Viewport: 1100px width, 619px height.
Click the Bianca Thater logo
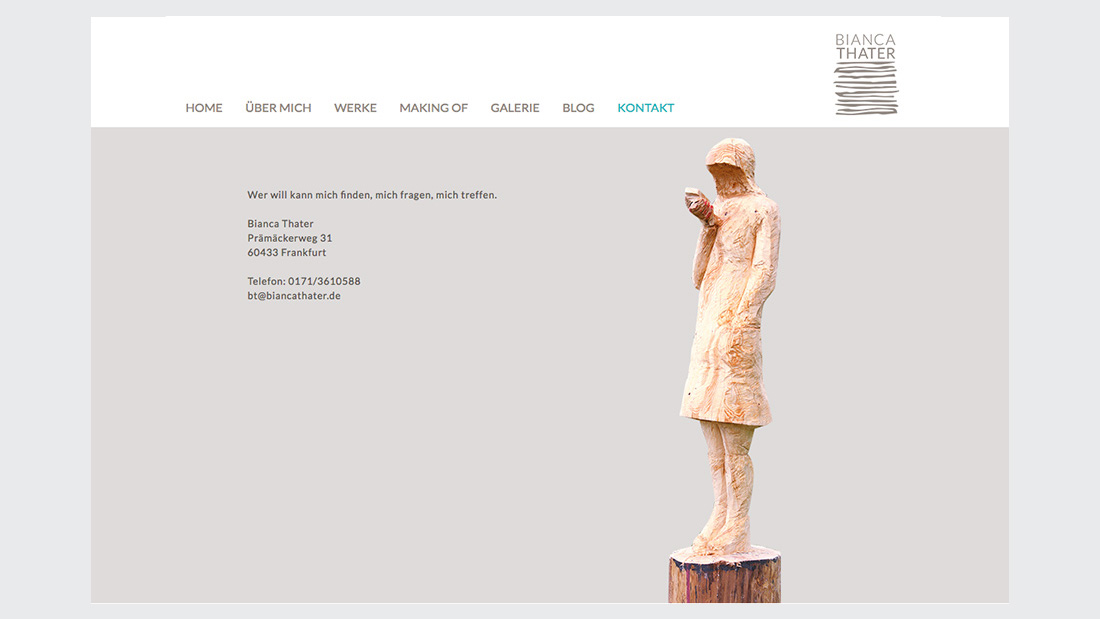click(x=866, y=73)
